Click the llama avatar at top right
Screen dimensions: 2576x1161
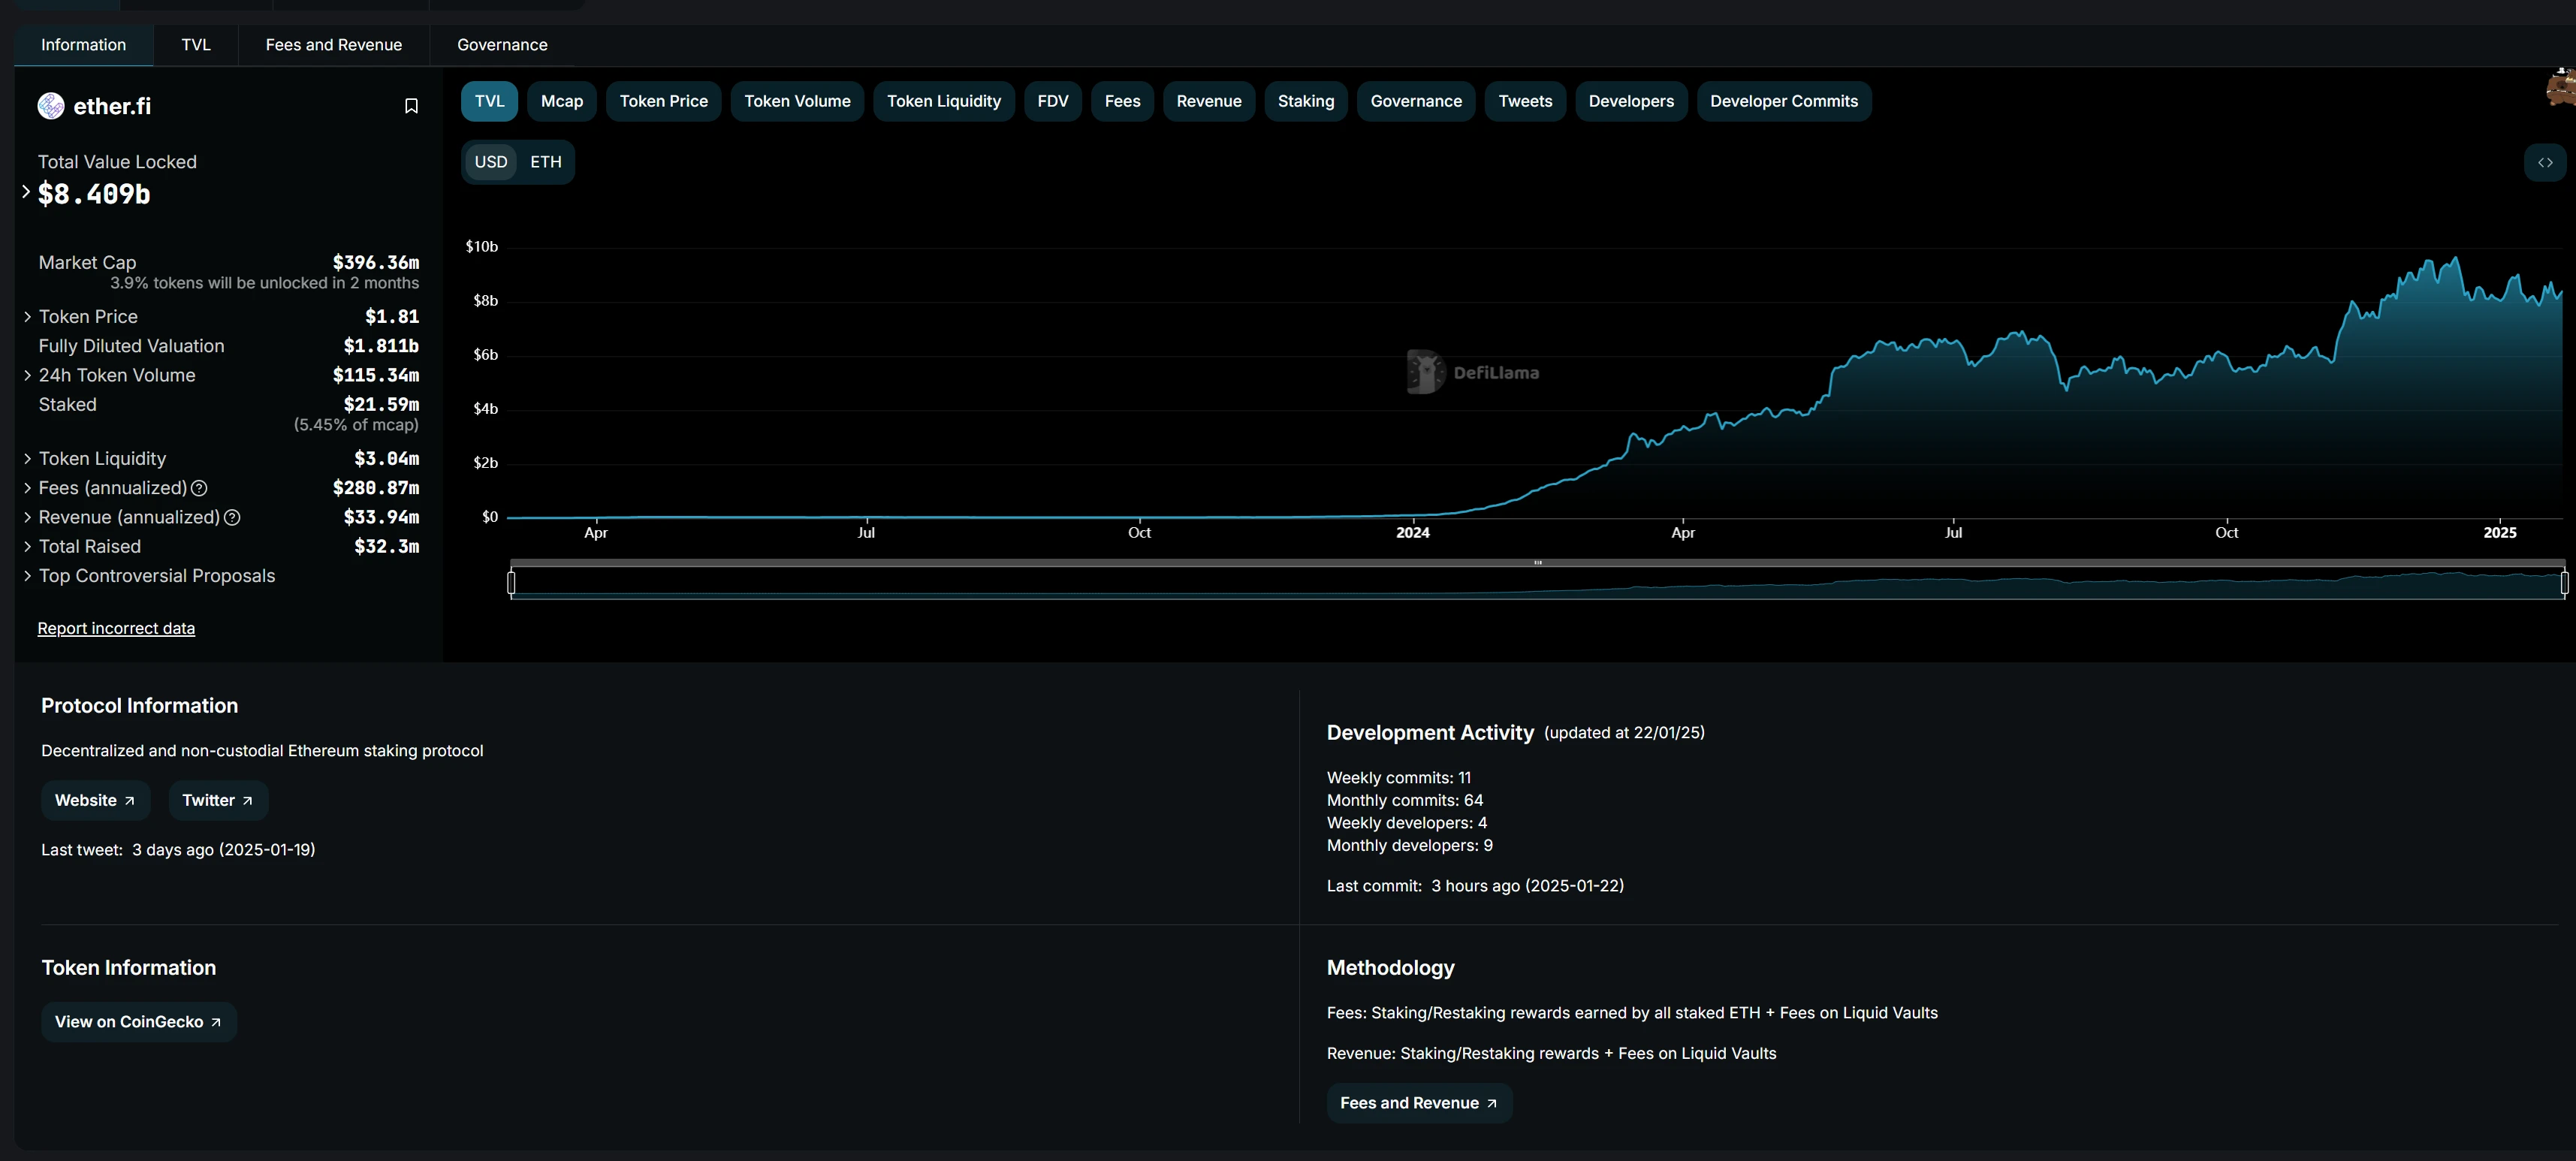point(2562,88)
